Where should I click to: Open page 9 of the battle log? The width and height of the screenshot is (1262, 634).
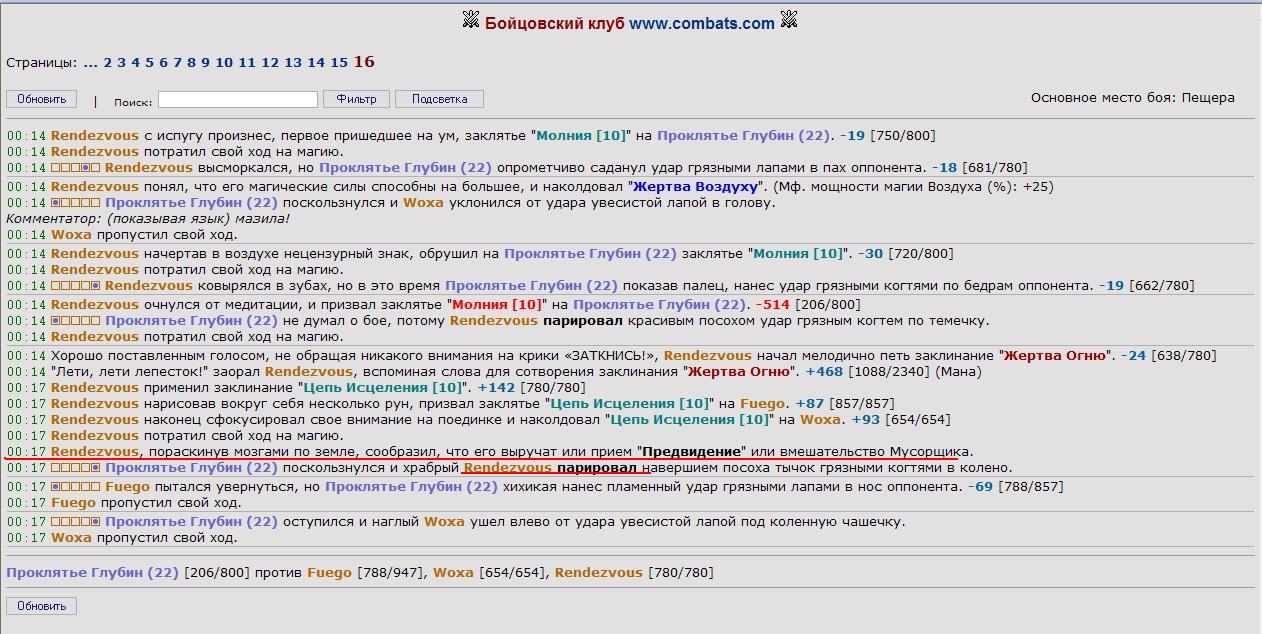pyautogui.click(x=205, y=62)
